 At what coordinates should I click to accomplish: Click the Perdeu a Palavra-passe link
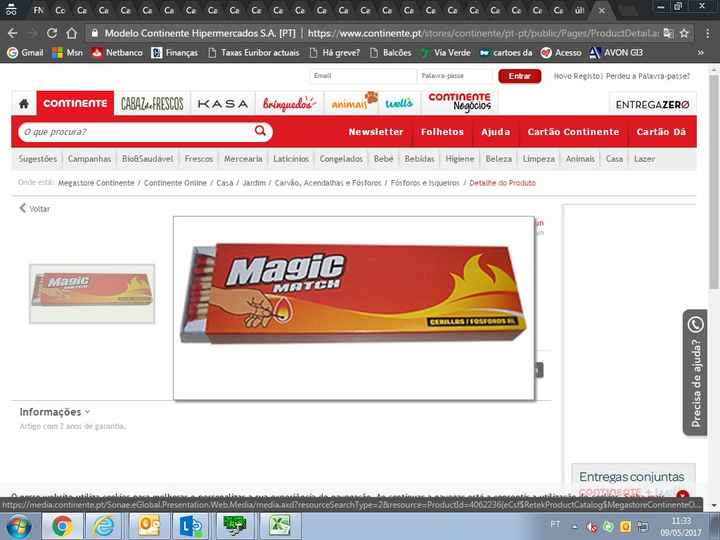click(x=648, y=76)
